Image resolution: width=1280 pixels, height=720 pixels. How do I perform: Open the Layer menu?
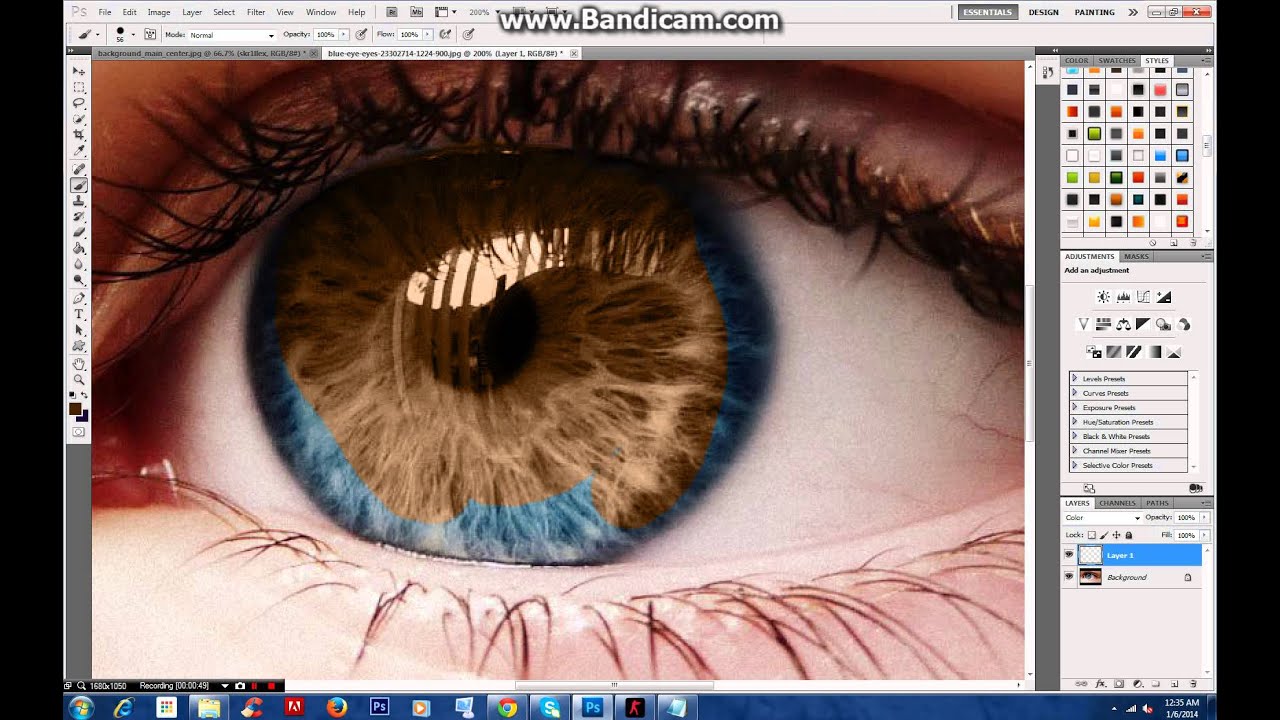[192, 12]
